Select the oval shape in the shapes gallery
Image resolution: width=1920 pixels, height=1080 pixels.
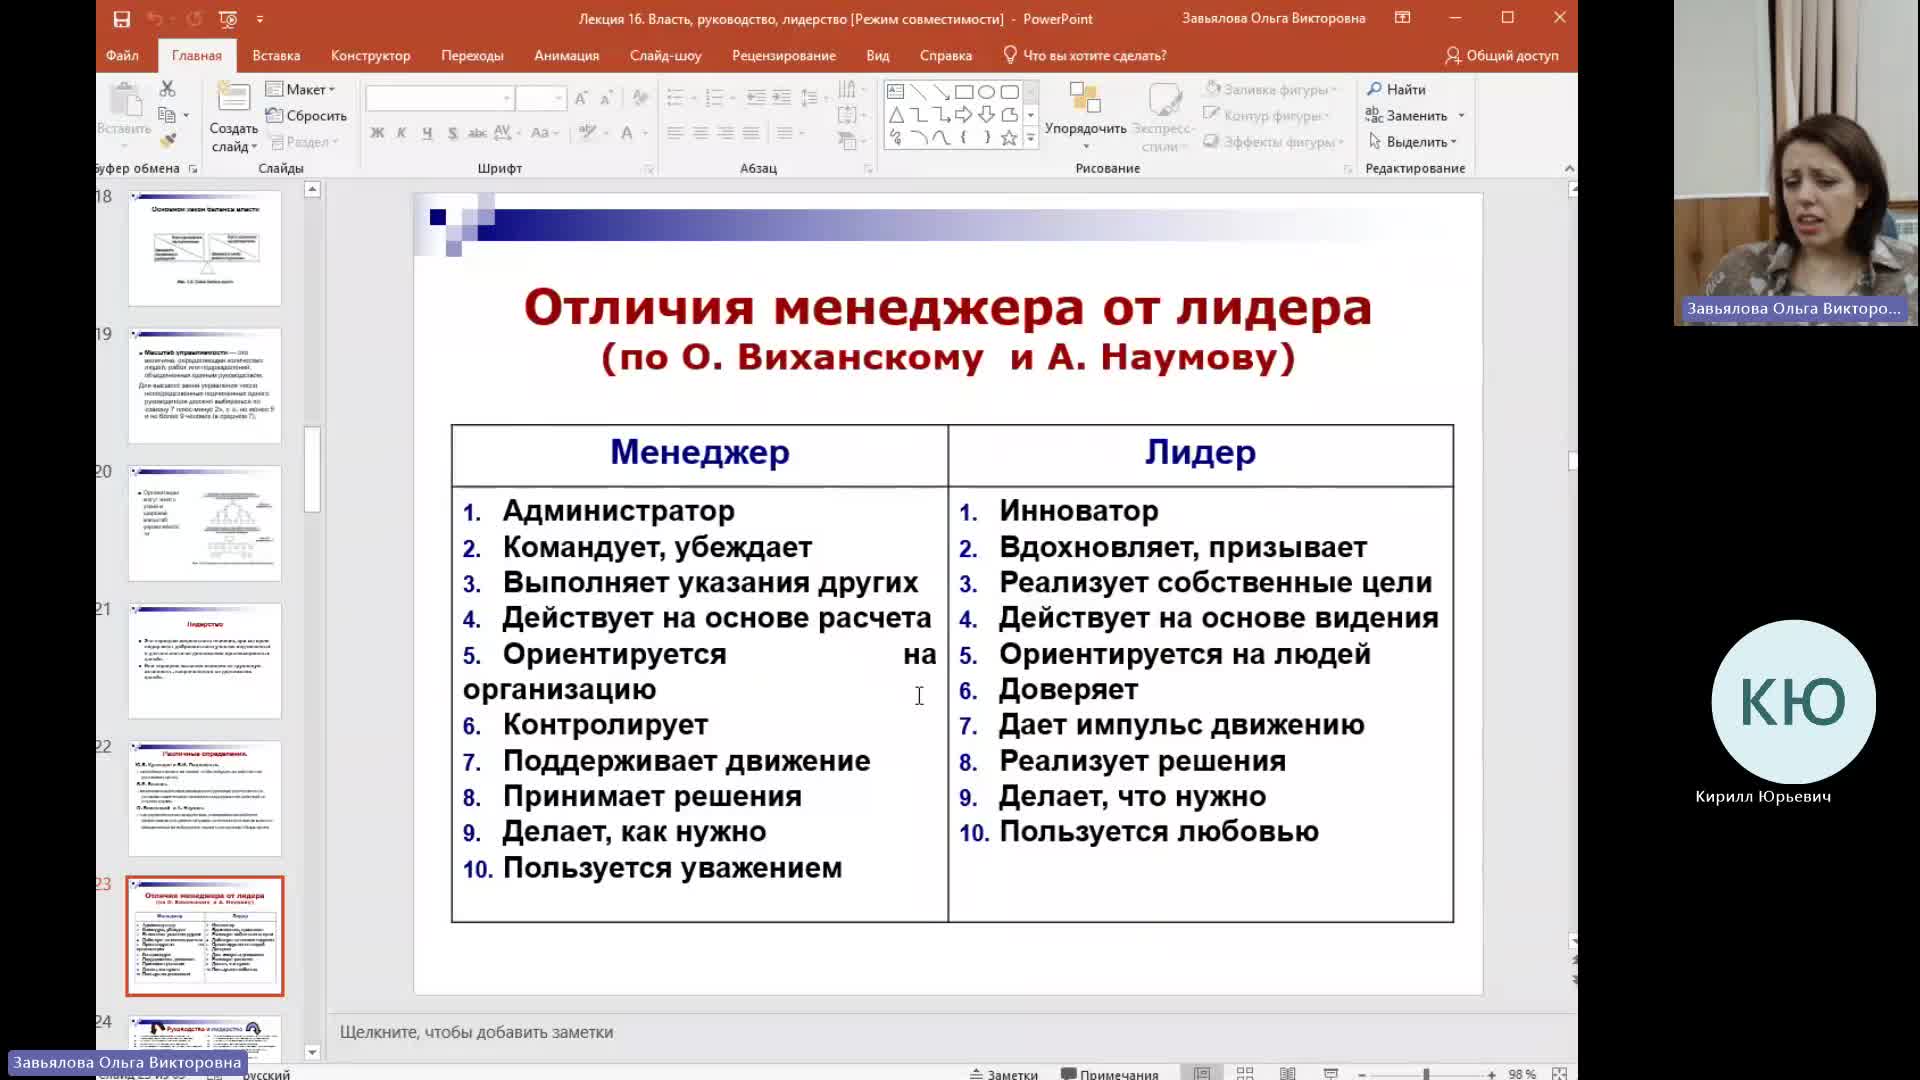(987, 91)
